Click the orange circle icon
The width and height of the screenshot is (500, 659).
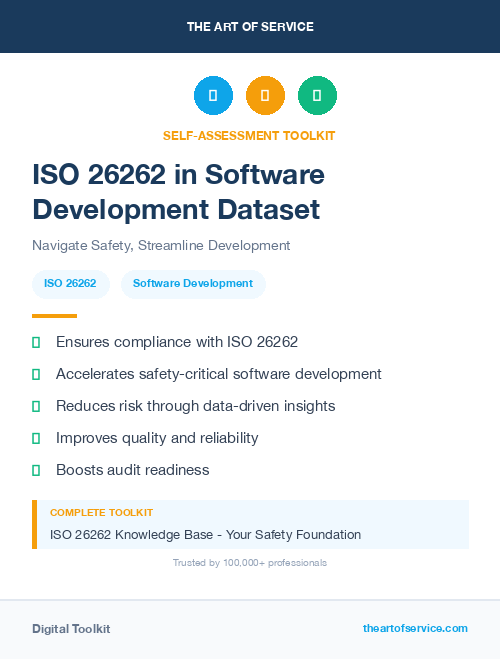pos(265,95)
